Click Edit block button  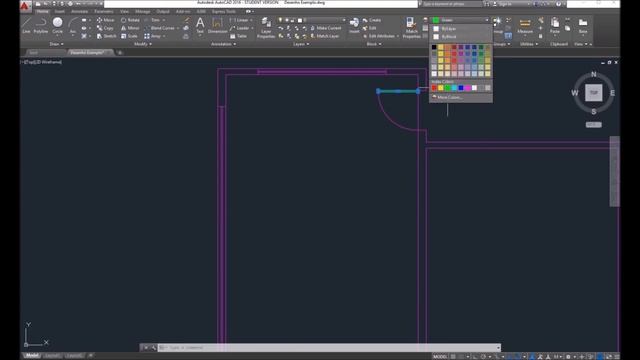pos(369,28)
